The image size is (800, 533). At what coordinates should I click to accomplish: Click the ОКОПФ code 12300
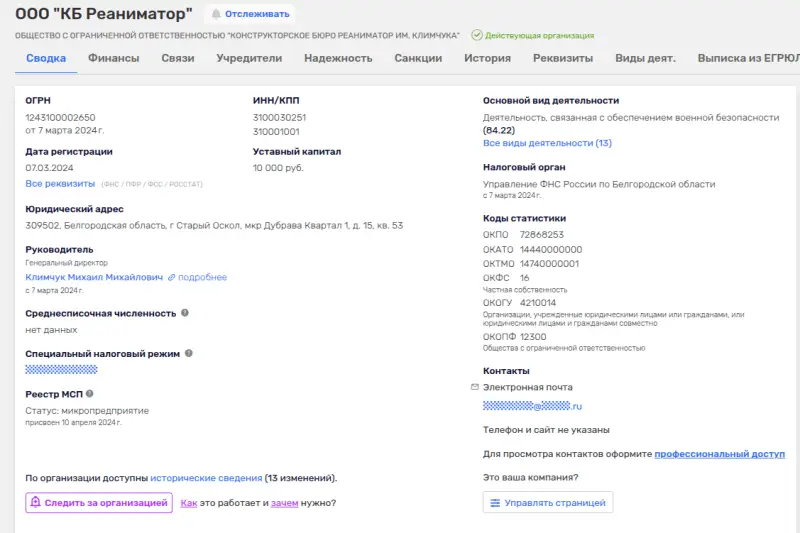[533, 337]
